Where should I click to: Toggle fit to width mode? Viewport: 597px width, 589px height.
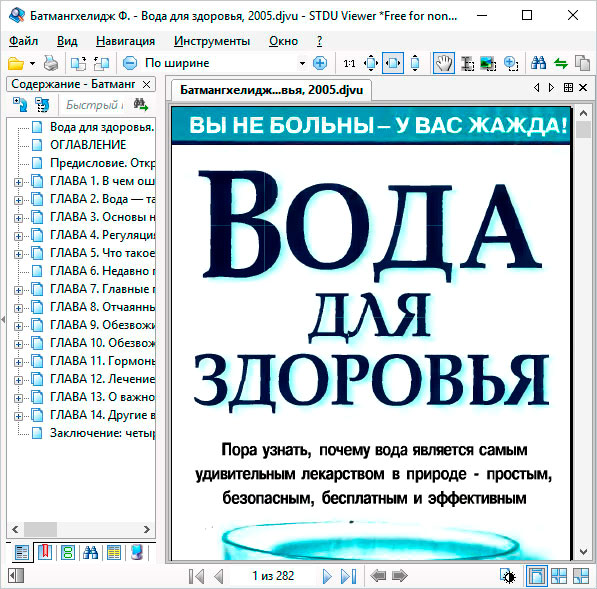pyautogui.click(x=393, y=63)
